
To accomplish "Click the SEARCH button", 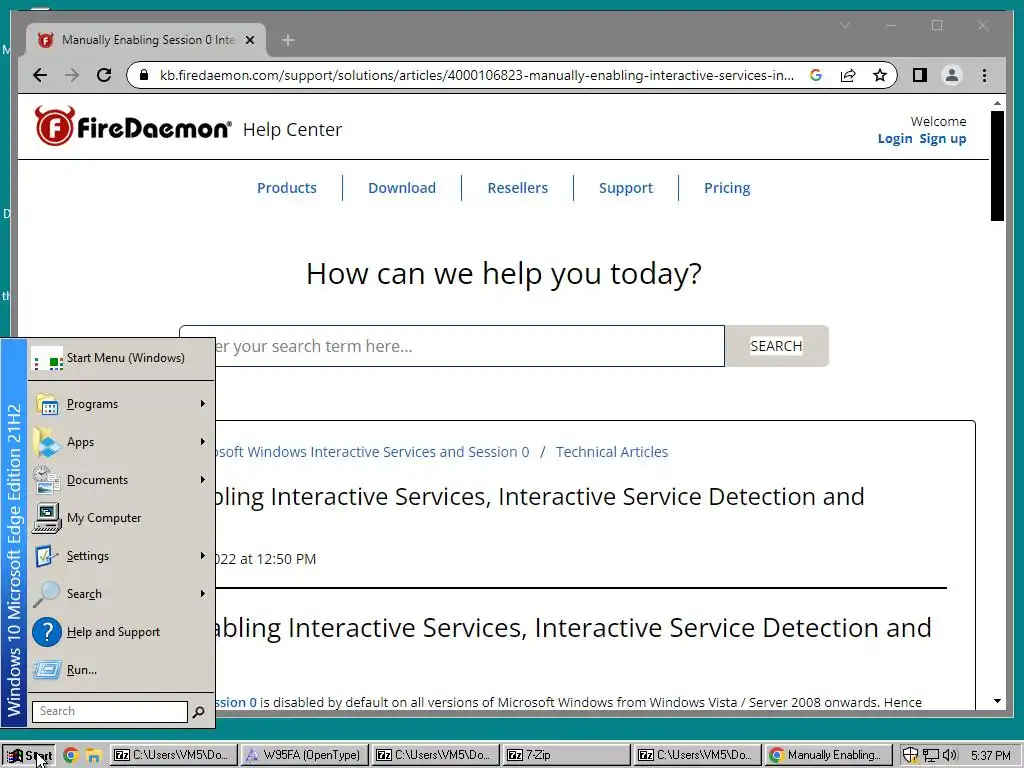I will pos(776,346).
